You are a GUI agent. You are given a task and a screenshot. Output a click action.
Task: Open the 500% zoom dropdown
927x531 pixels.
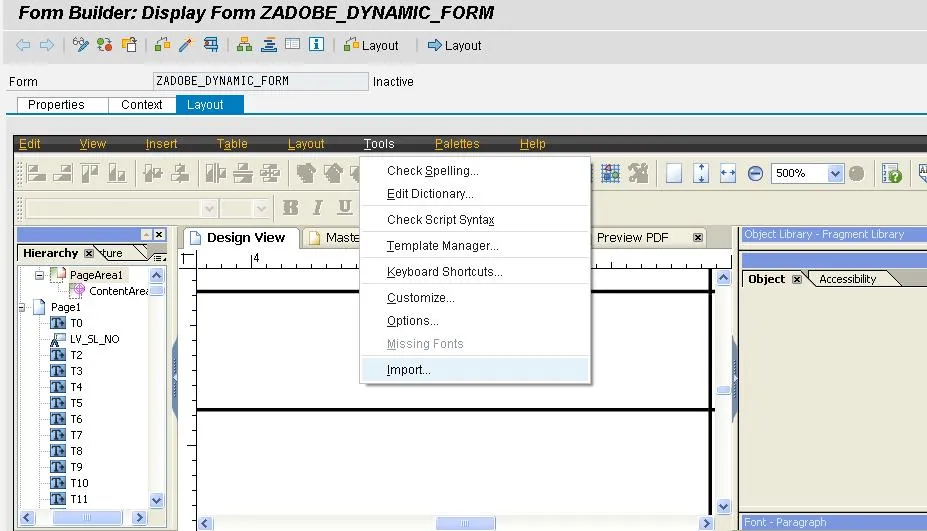[x=834, y=173]
